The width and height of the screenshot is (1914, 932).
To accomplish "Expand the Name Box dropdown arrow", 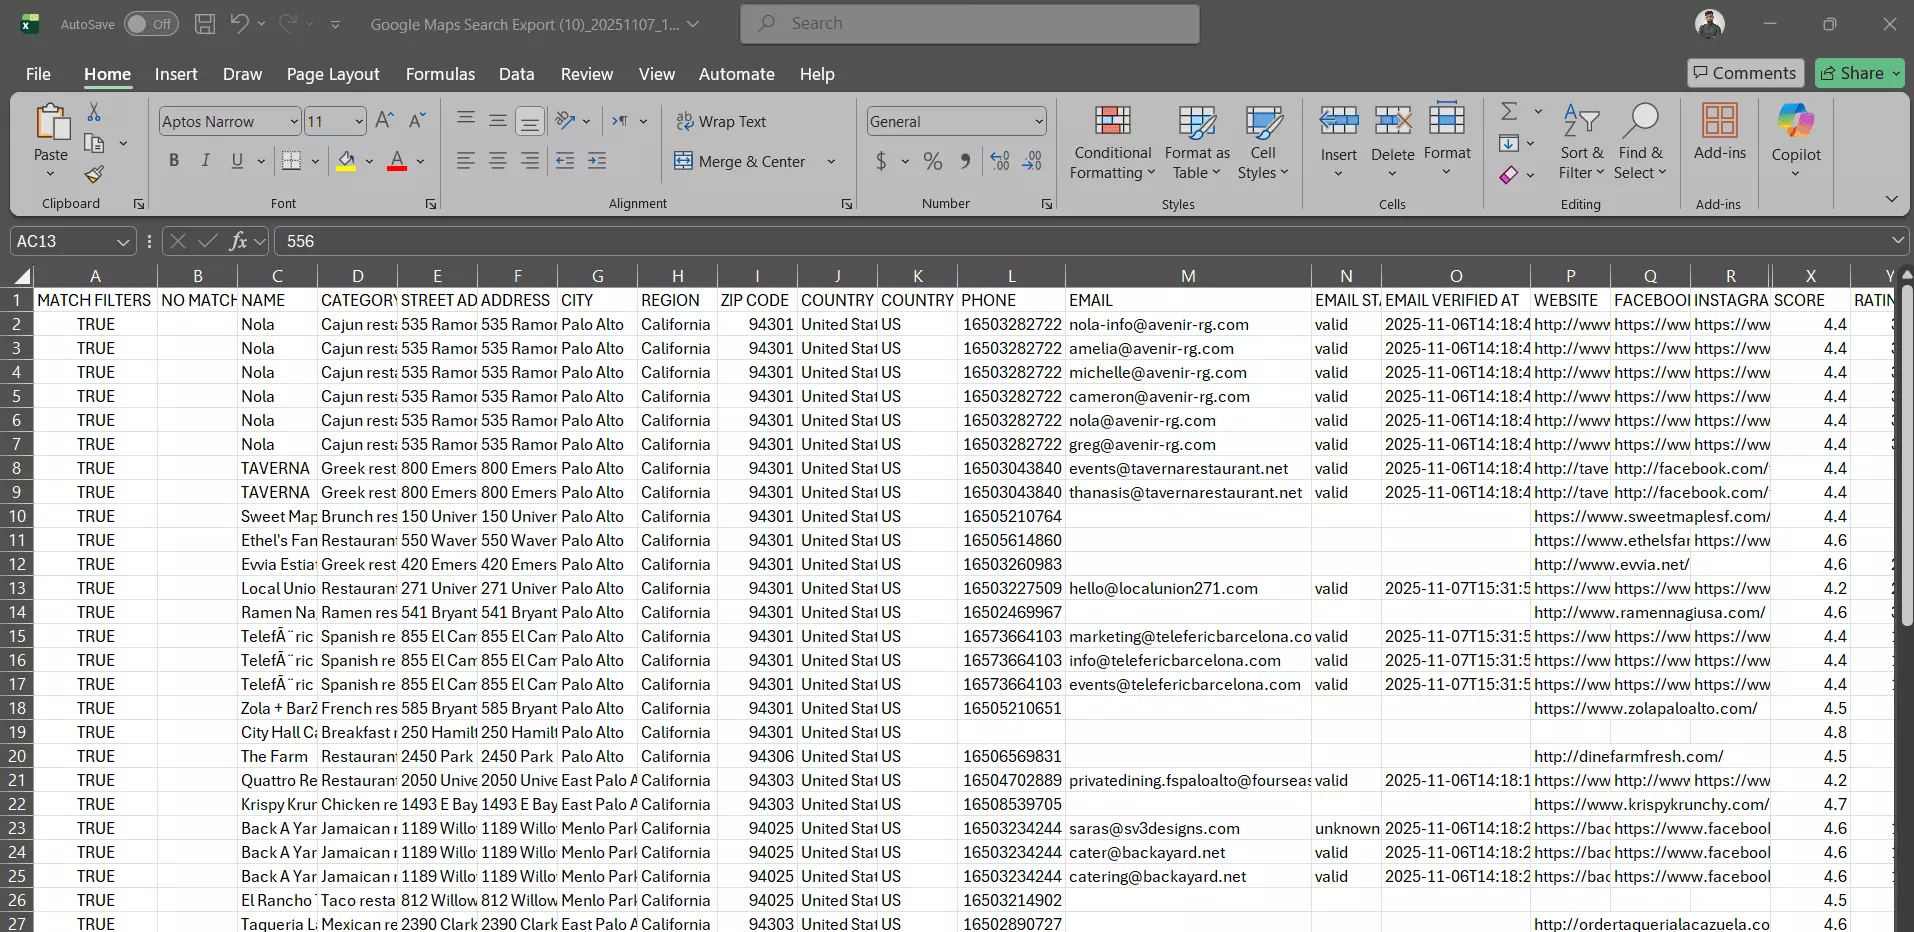I will pos(122,242).
